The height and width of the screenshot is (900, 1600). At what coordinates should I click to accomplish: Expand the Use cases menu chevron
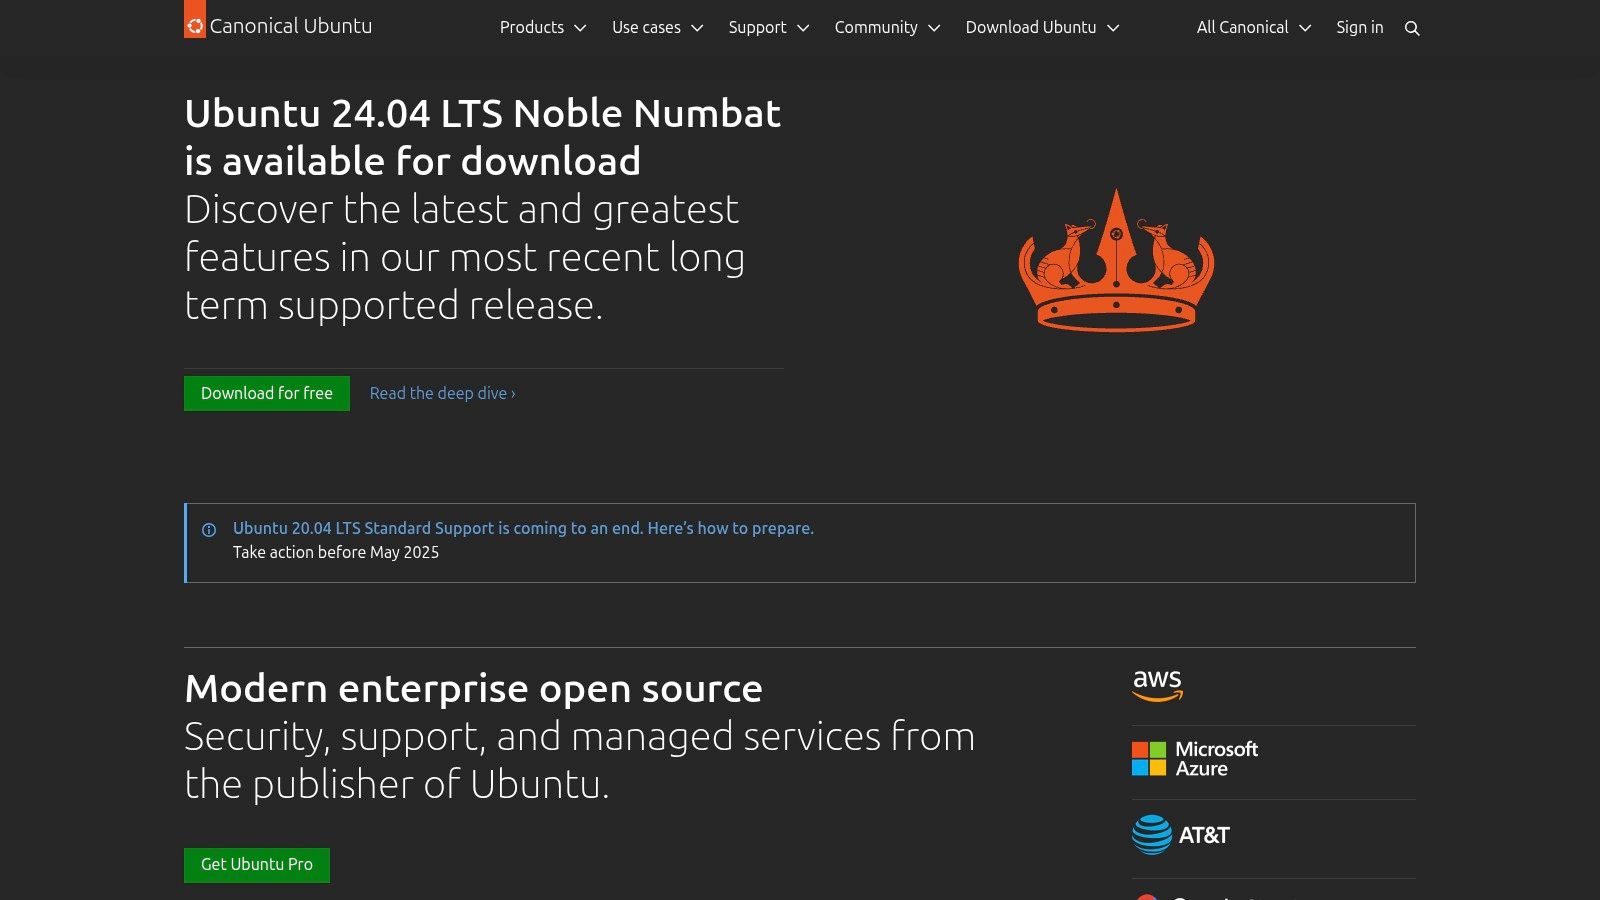697,28
